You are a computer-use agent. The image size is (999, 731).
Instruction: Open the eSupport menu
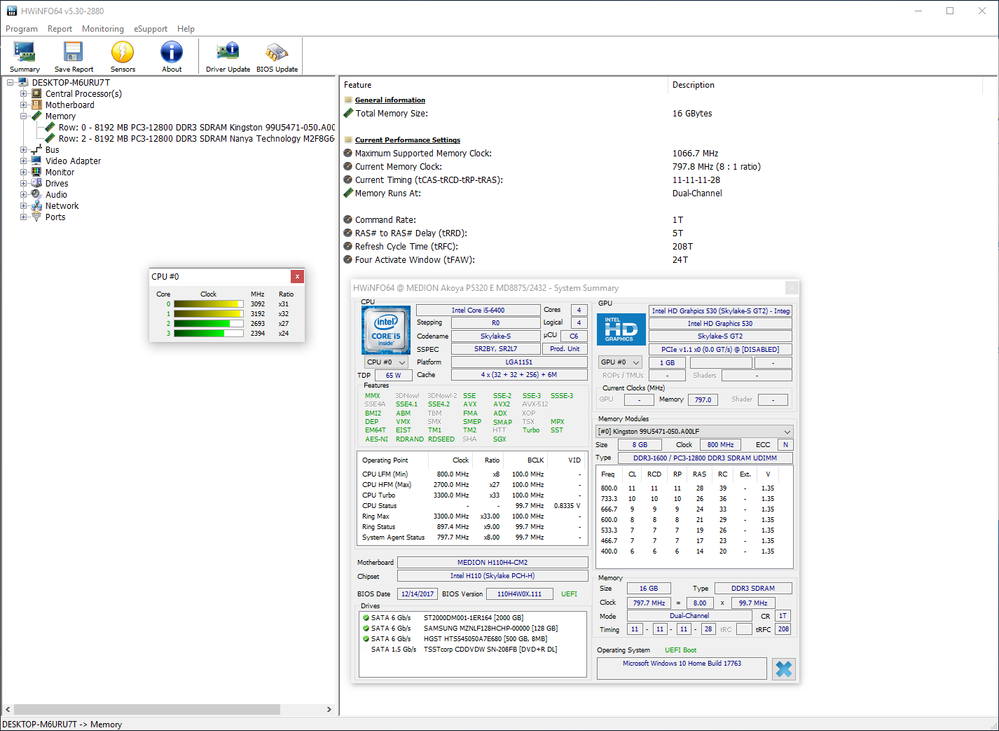tap(151, 29)
